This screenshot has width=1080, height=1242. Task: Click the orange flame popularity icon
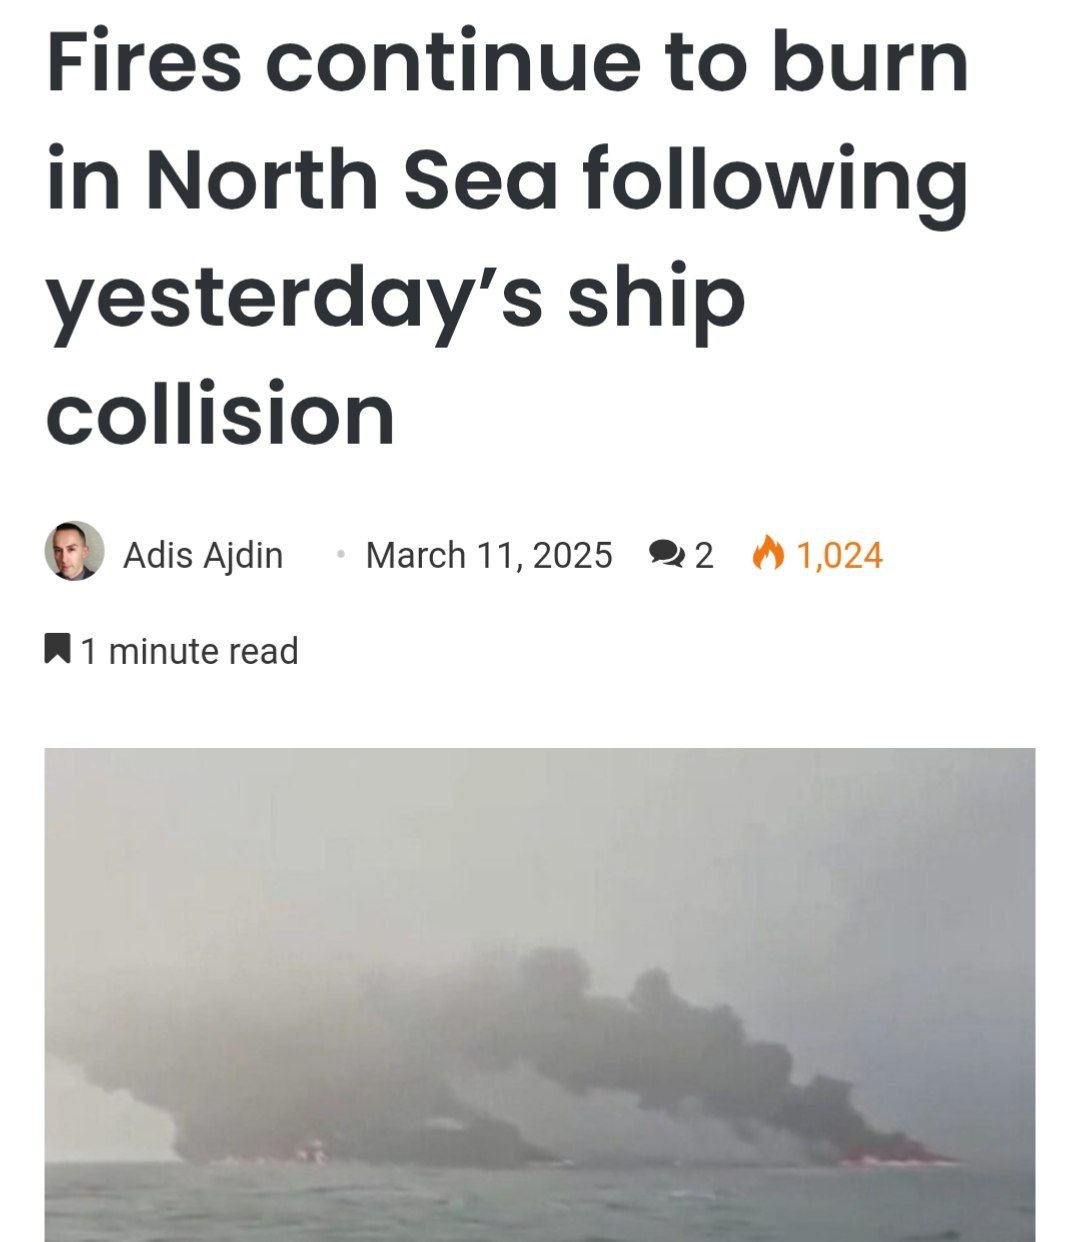pos(768,553)
